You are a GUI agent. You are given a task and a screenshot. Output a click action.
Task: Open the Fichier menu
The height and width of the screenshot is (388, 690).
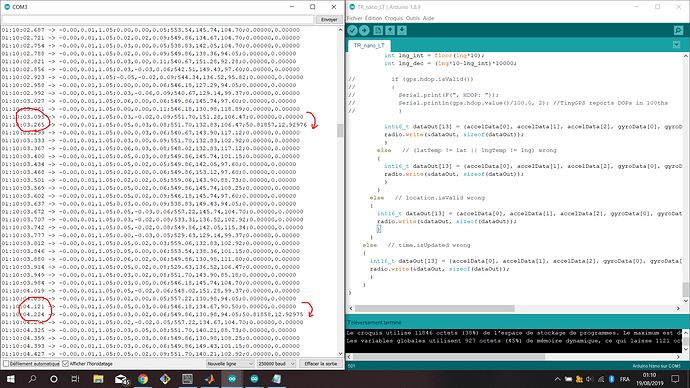click(x=354, y=18)
